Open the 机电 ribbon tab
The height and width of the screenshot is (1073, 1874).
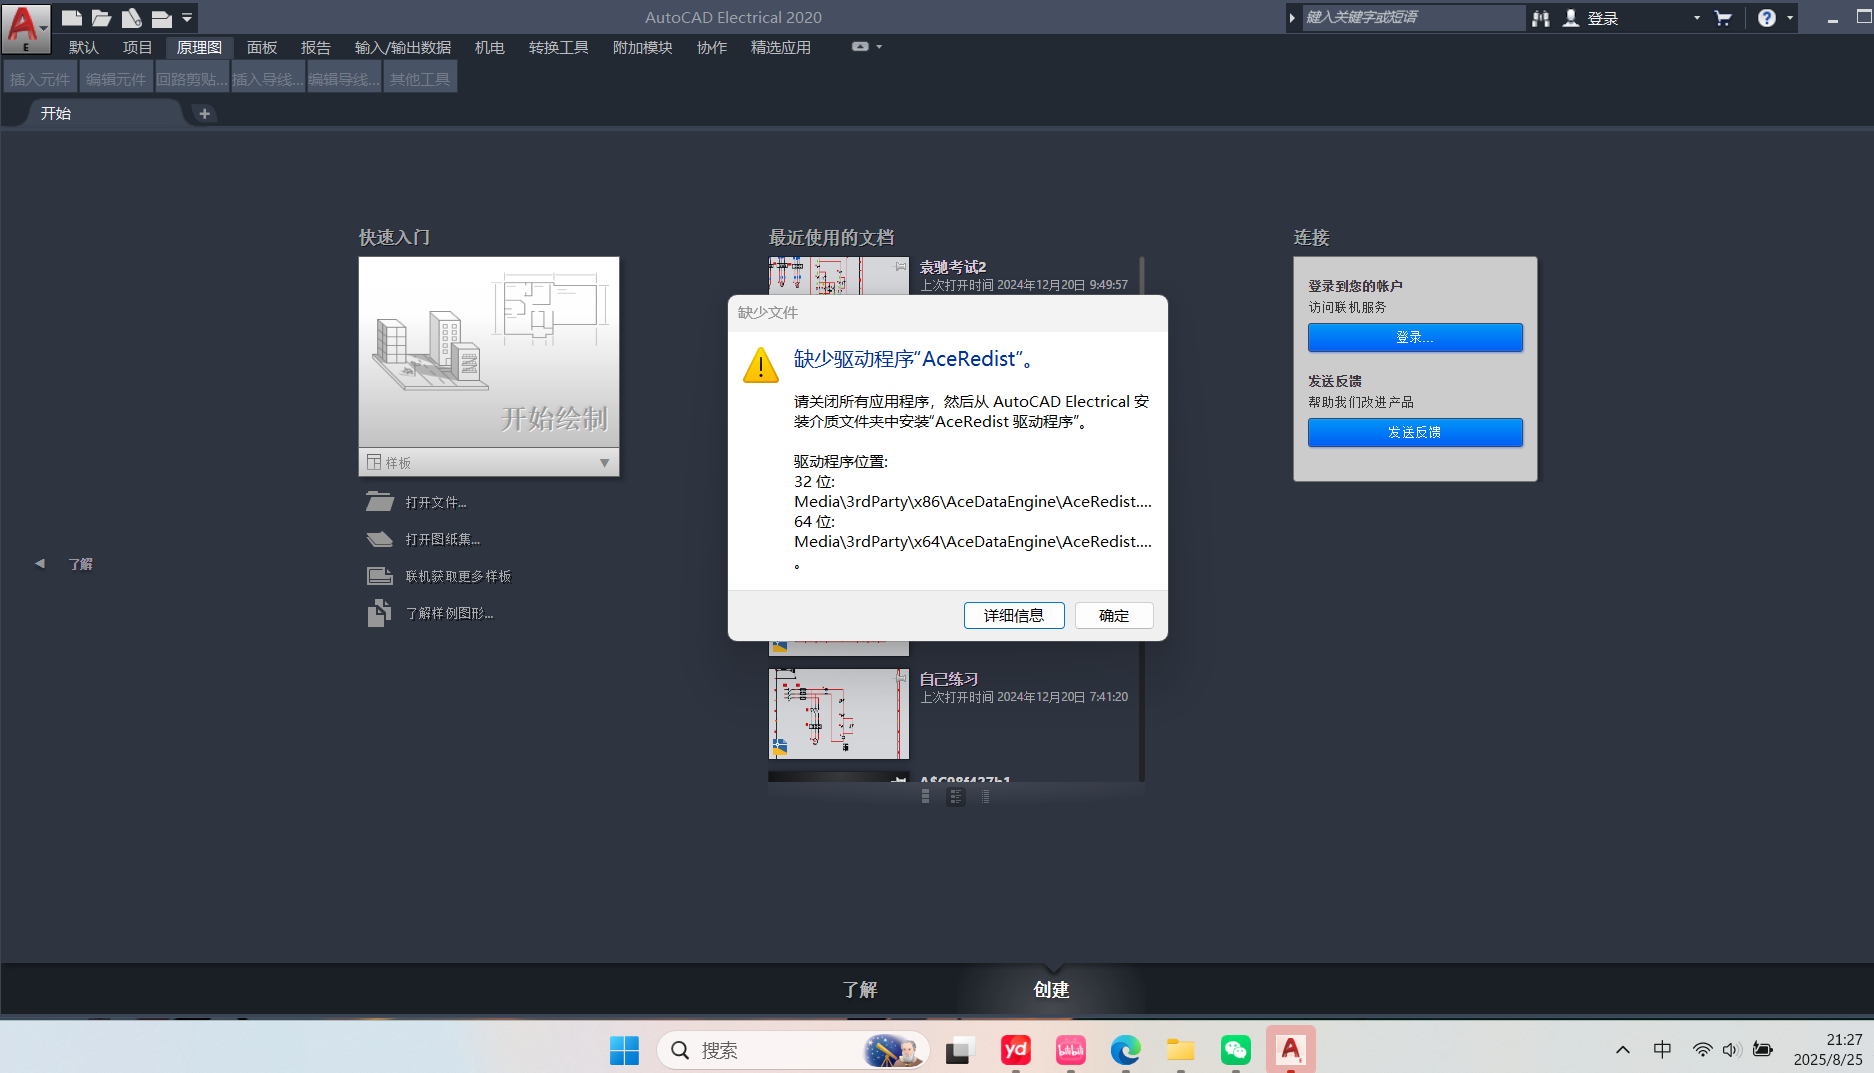(489, 47)
